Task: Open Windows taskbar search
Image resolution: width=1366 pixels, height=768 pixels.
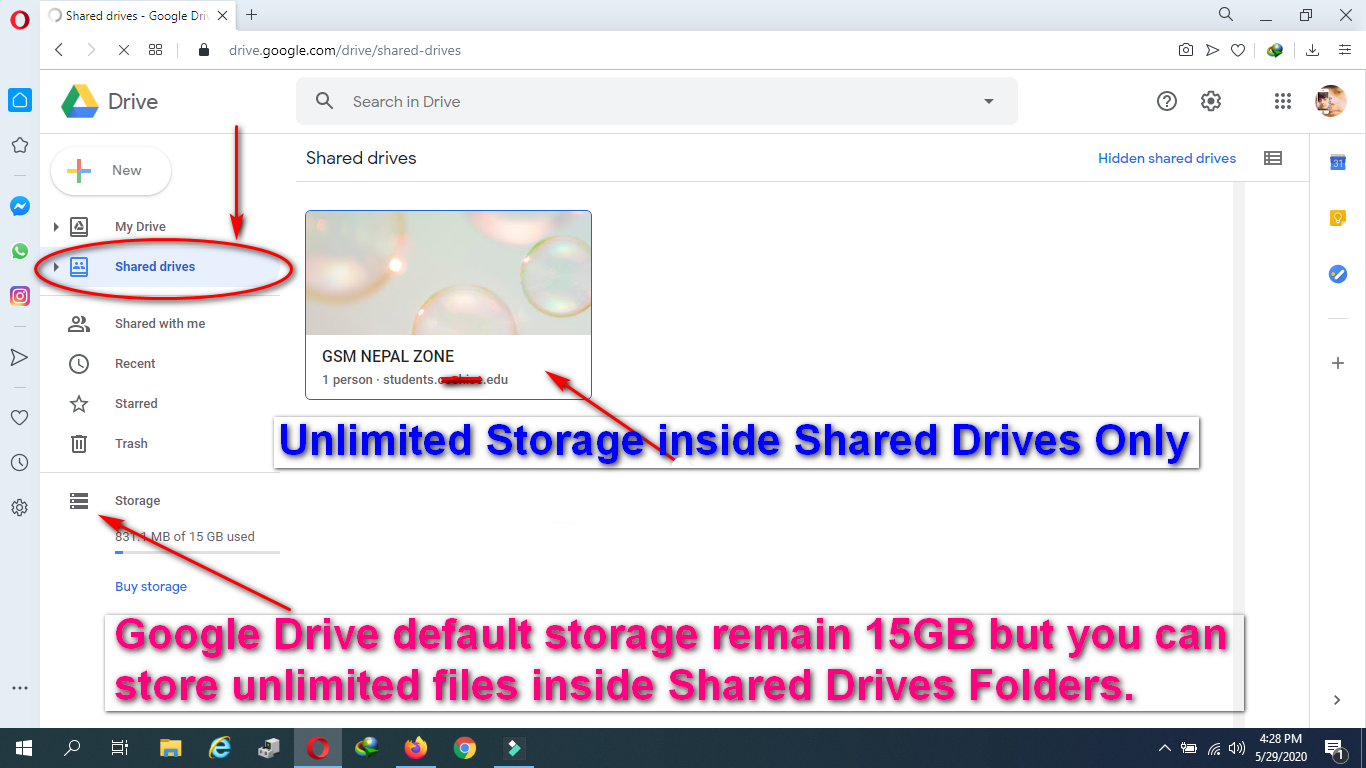Action: (x=72, y=747)
